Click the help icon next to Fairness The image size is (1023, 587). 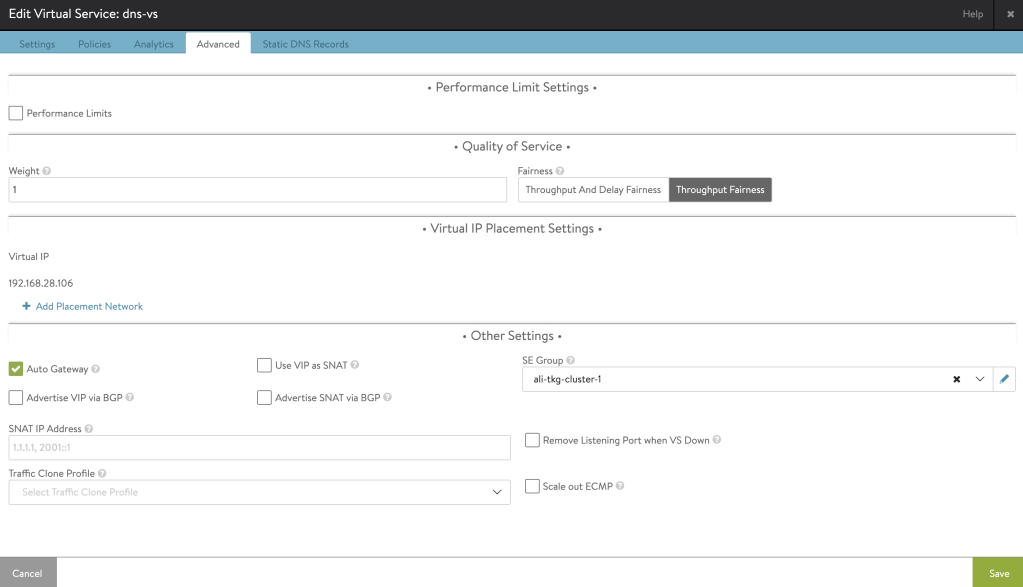560,171
